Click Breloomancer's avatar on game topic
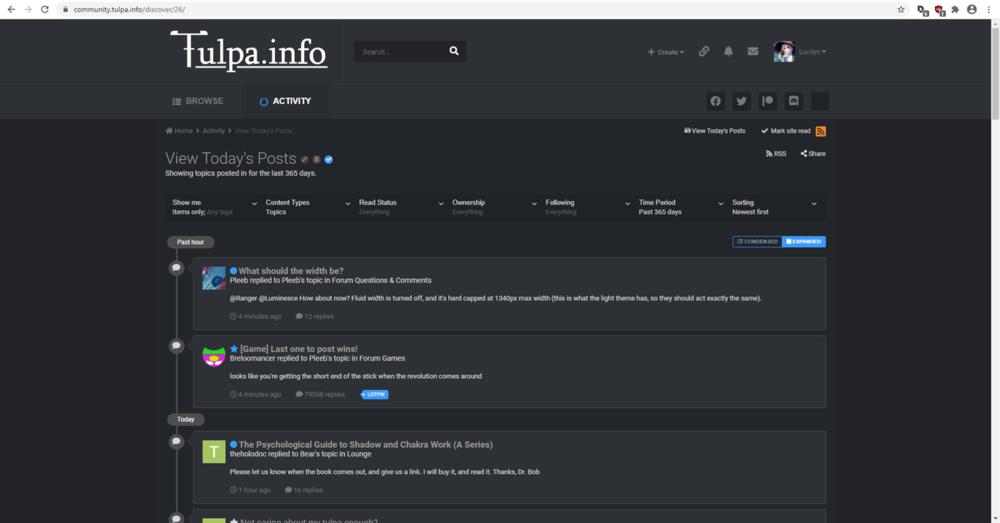Viewport: 1000px width, 523px height. [214, 357]
